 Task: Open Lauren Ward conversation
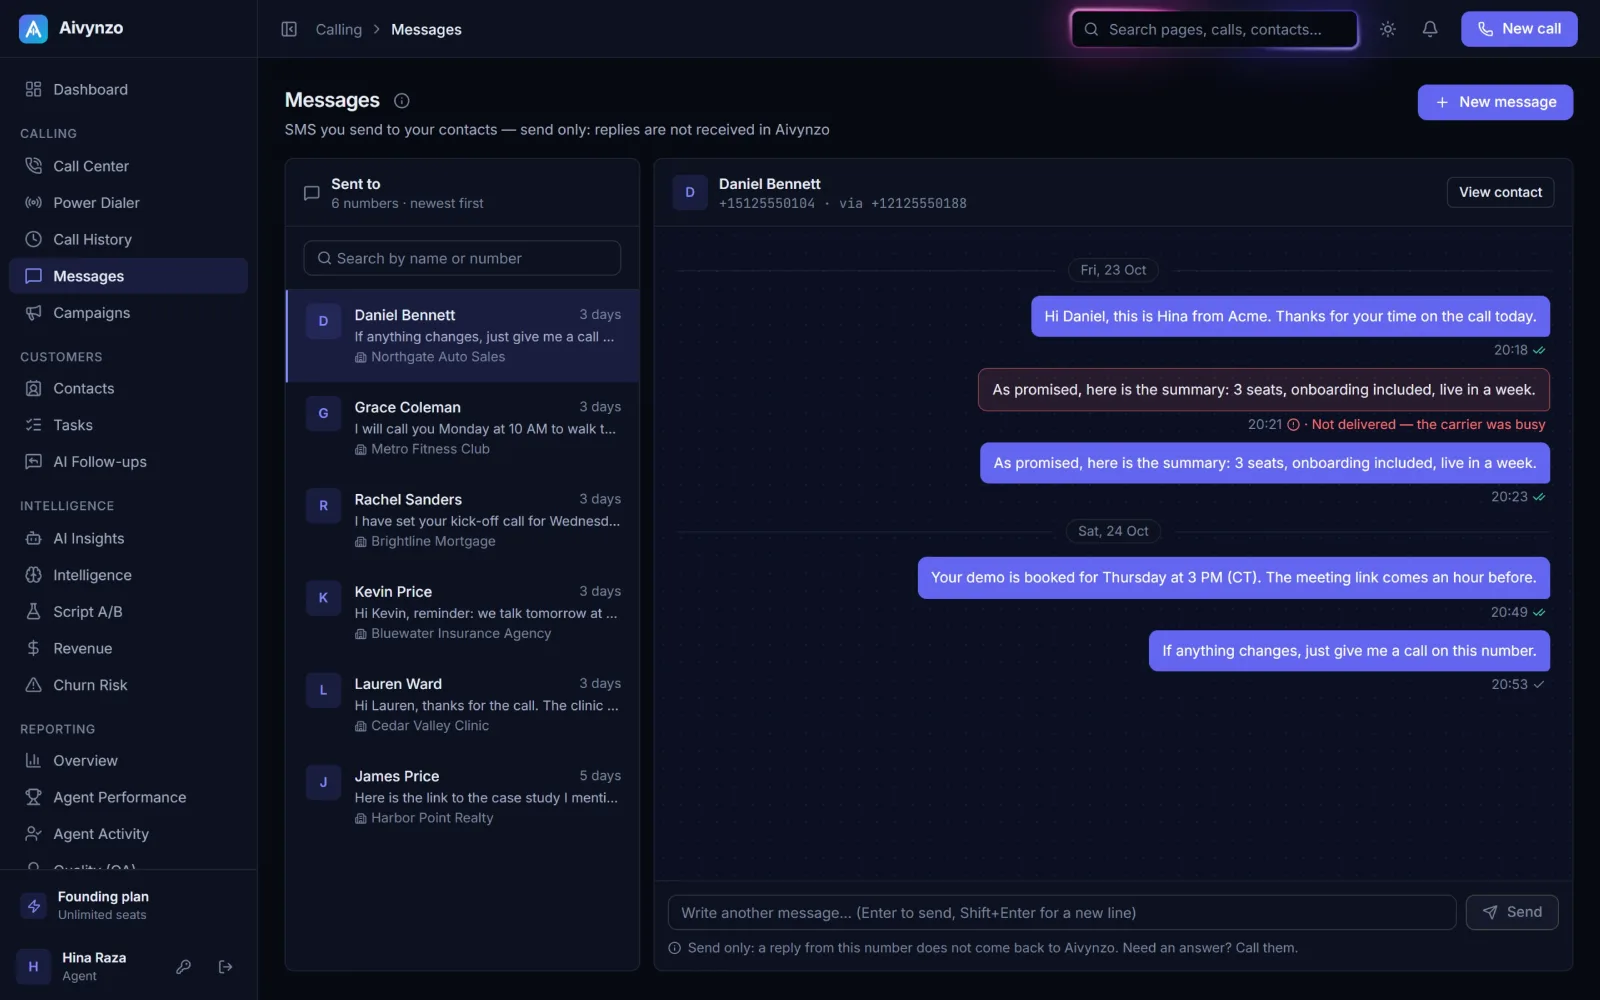pyautogui.click(x=462, y=704)
